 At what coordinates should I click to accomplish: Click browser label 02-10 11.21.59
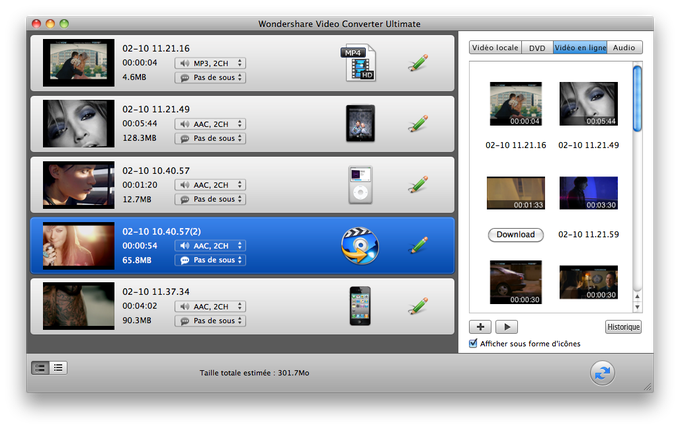588,235
